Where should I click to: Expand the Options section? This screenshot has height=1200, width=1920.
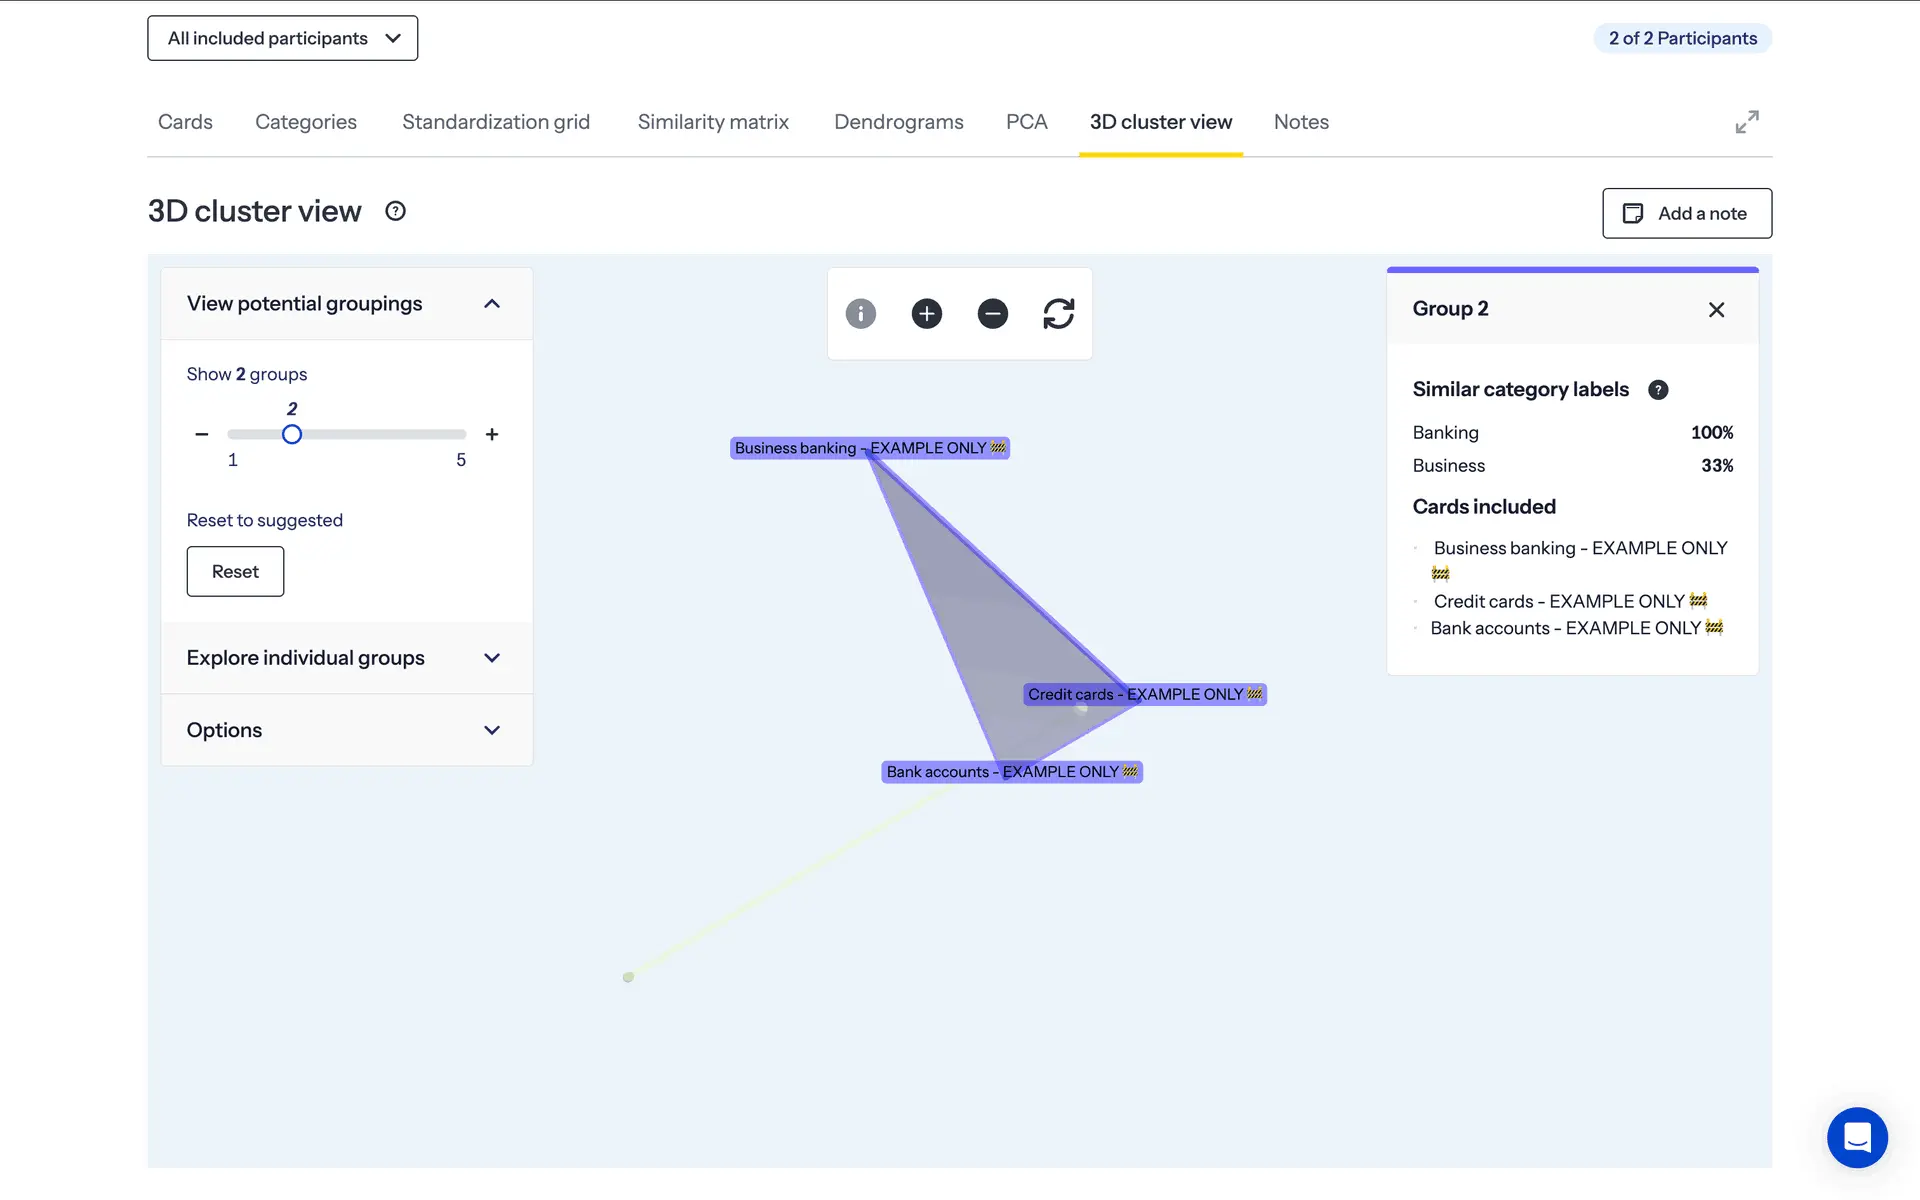coord(491,730)
